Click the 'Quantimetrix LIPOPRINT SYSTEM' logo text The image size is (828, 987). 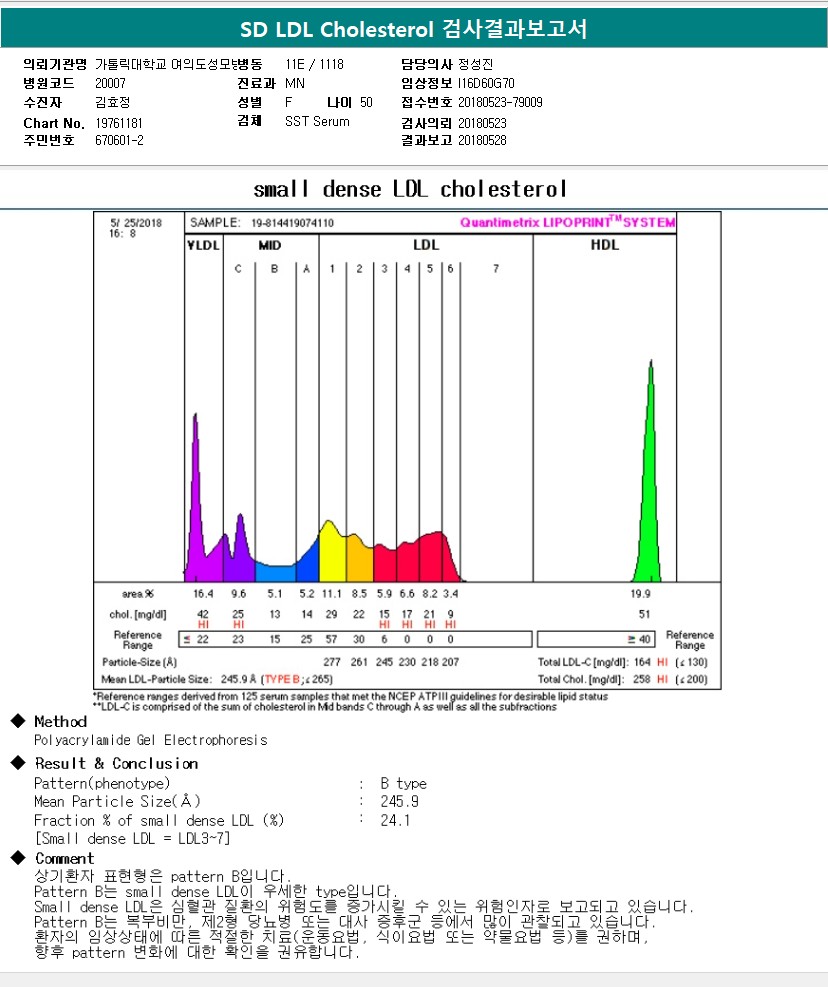point(567,222)
